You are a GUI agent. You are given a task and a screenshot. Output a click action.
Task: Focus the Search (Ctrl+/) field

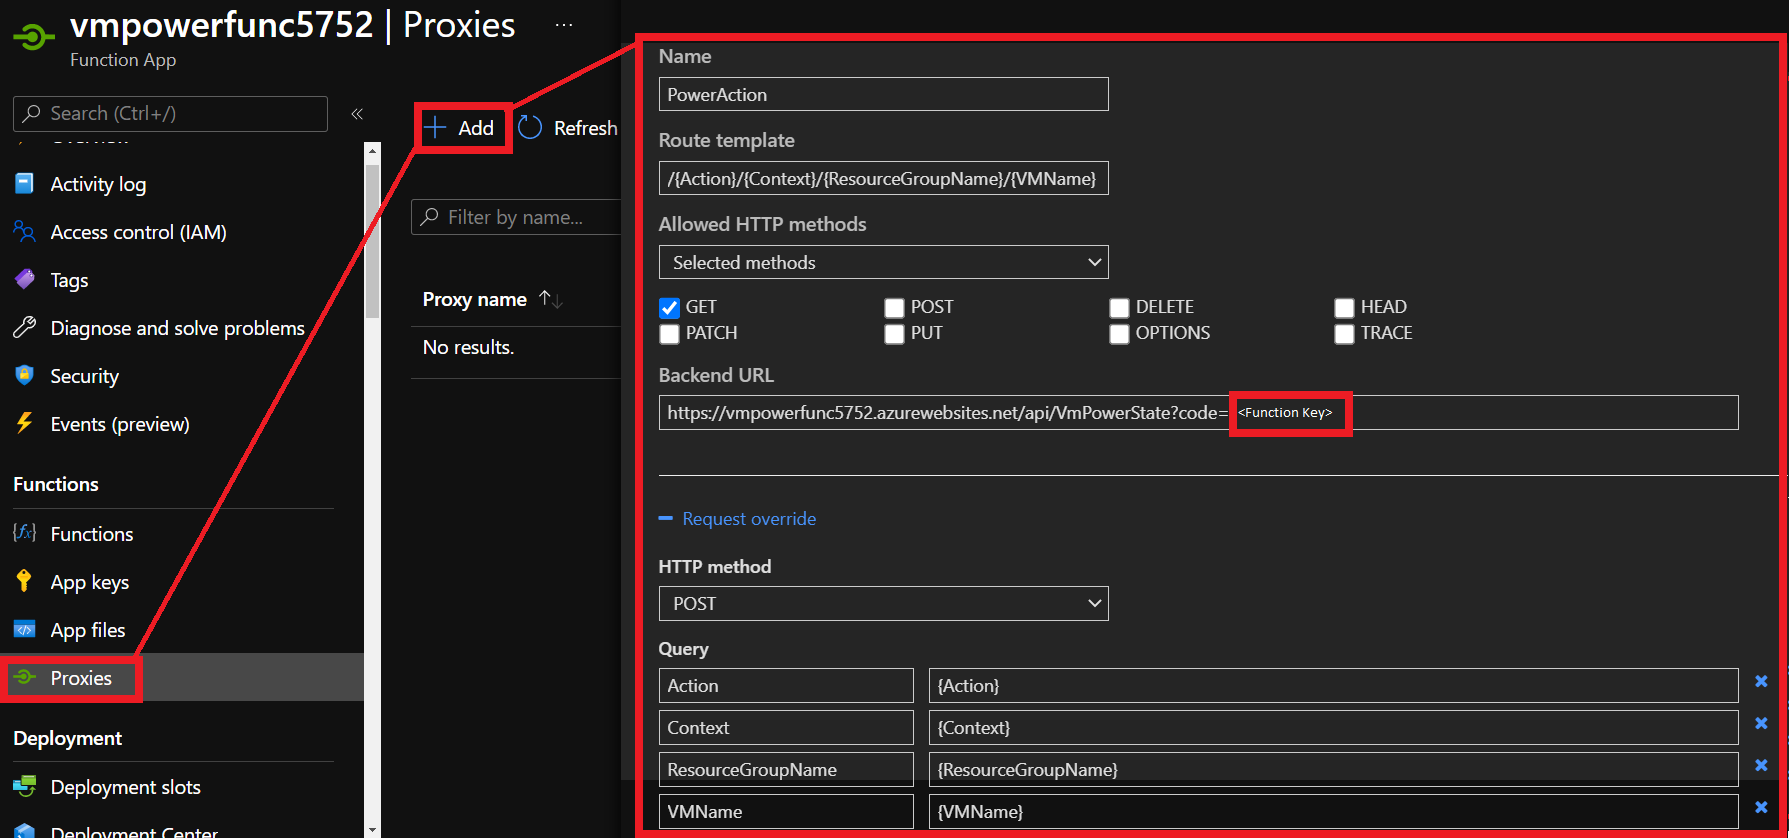pyautogui.click(x=170, y=113)
